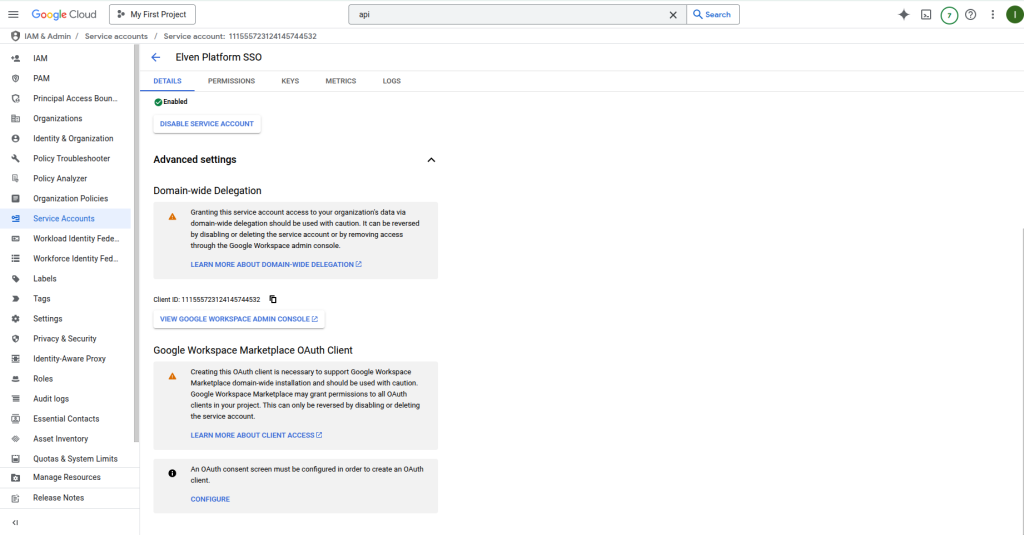Click the Organizations sidebar icon
This screenshot has height=535, width=1024.
click(16, 118)
